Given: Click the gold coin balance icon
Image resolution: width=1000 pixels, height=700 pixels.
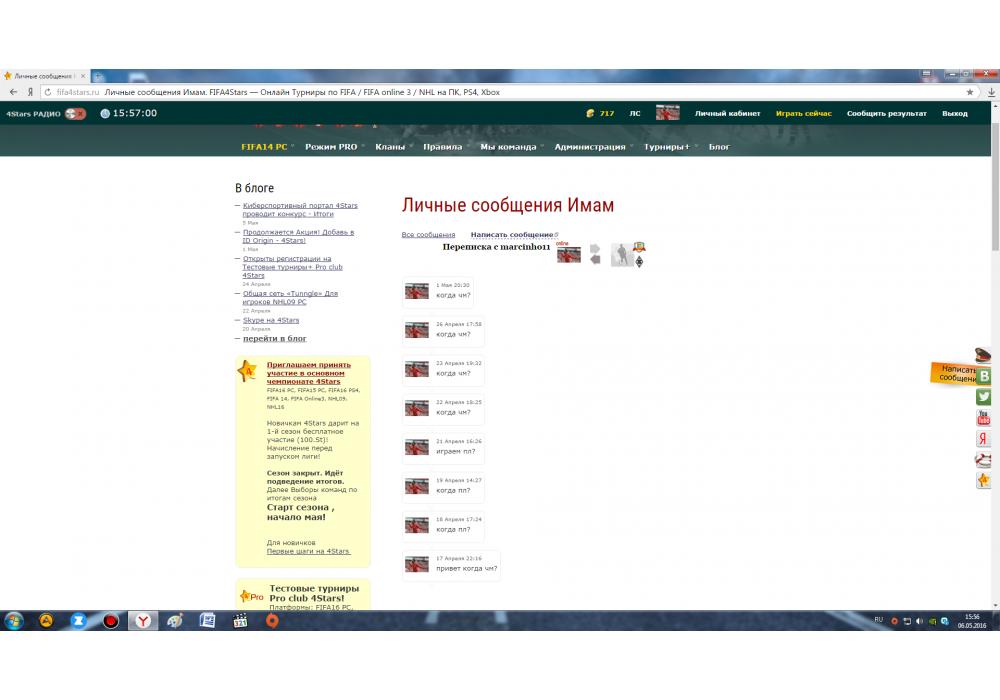Looking at the screenshot, I should click(590, 114).
